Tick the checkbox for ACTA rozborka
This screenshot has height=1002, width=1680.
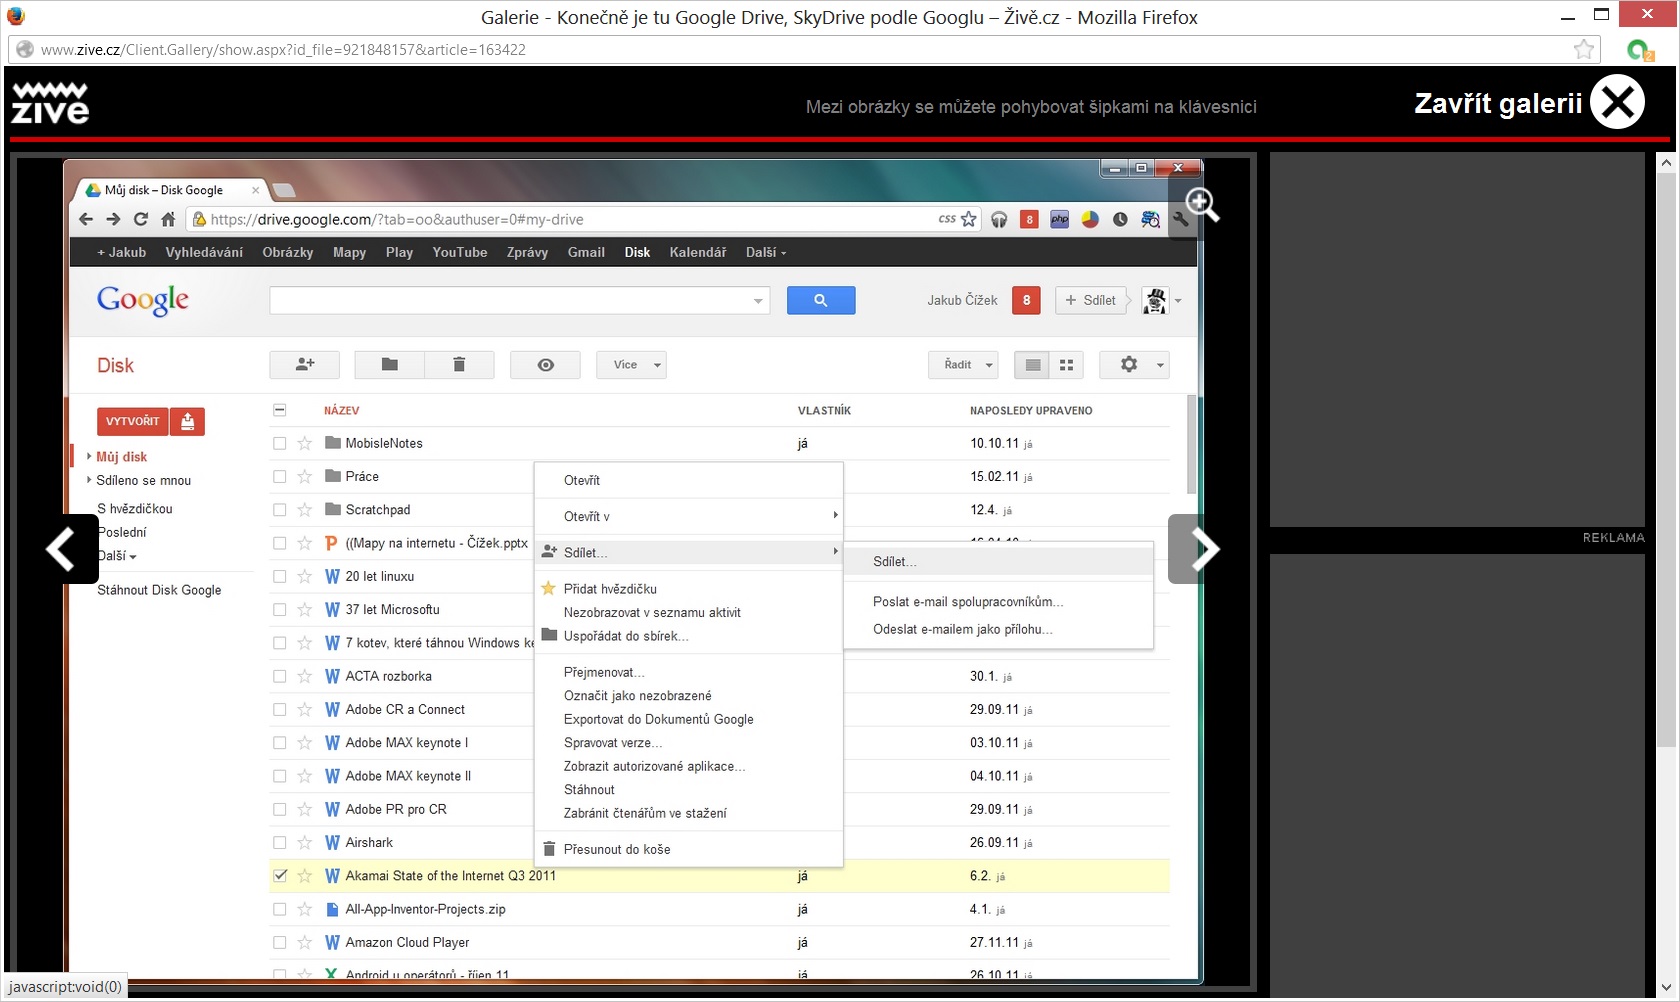point(280,677)
